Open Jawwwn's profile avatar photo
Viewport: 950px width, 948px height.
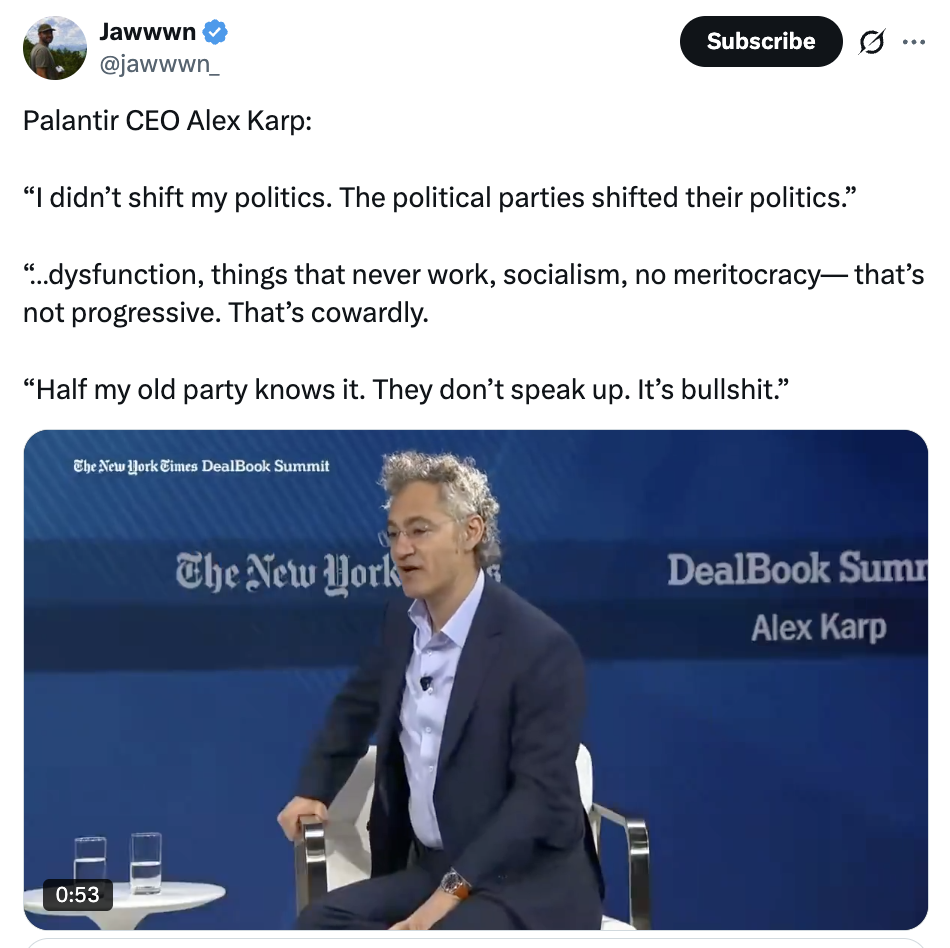(55, 48)
